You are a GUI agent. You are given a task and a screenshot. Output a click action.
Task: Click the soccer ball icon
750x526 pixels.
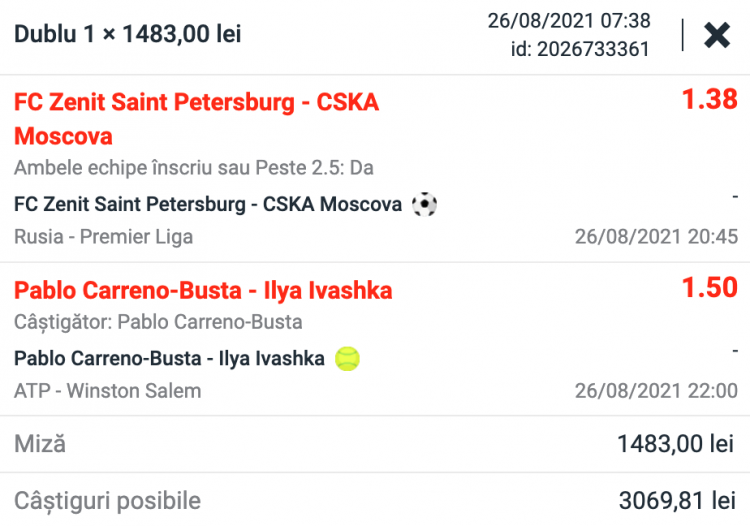(424, 205)
